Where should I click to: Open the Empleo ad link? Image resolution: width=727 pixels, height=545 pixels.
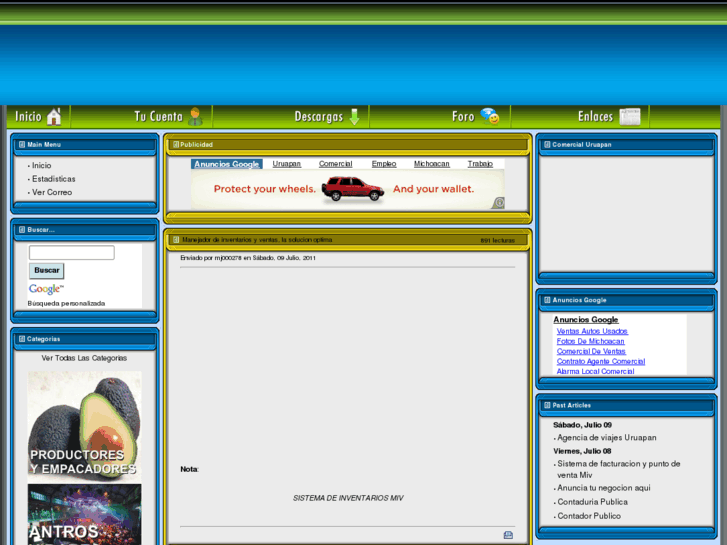click(x=384, y=164)
